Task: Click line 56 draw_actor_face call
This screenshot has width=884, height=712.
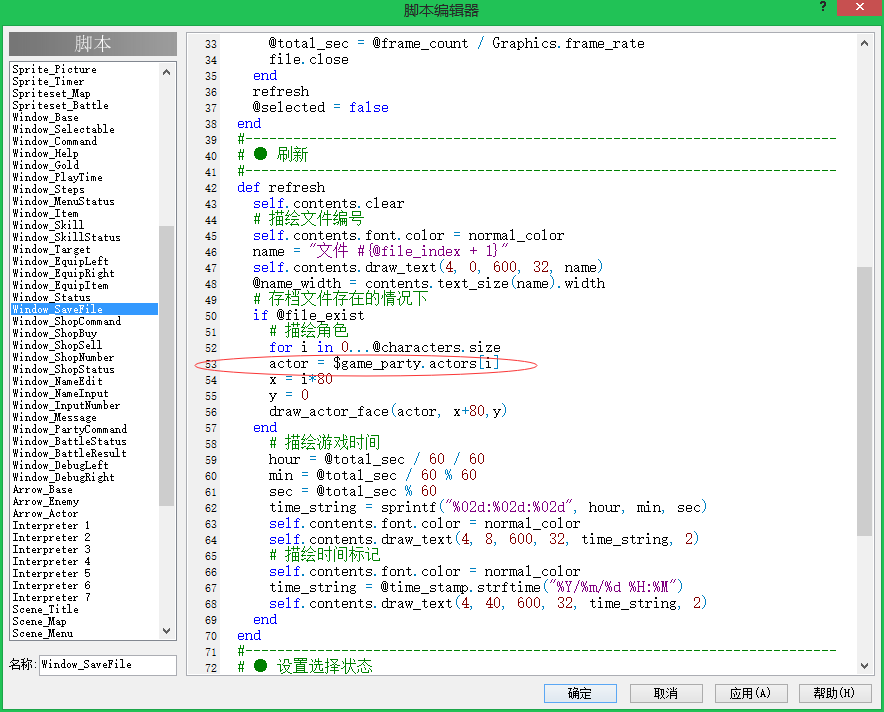Action: pos(388,412)
